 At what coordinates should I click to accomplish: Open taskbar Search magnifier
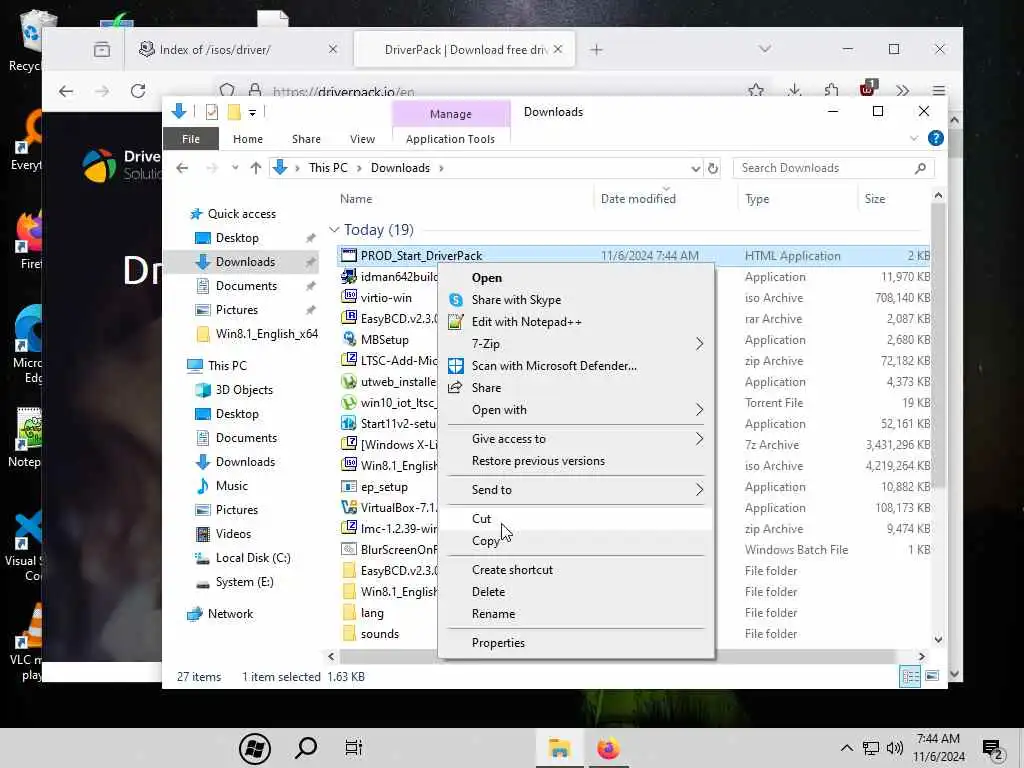[x=306, y=748]
